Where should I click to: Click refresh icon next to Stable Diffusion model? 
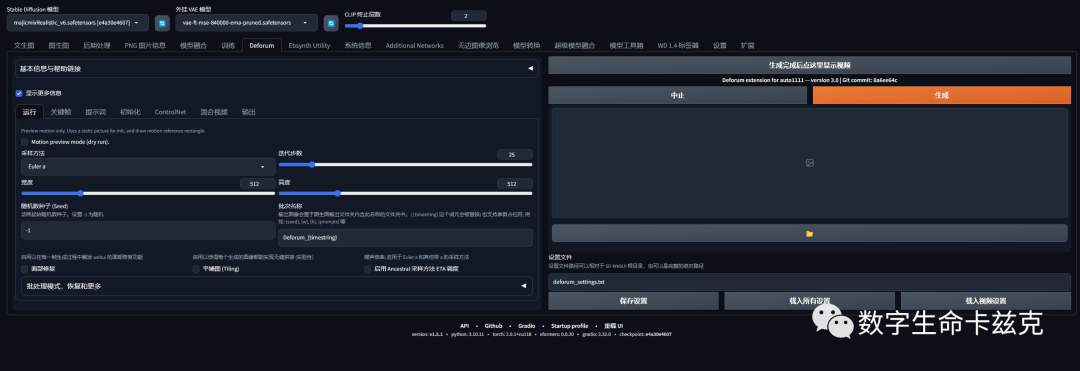(162, 23)
